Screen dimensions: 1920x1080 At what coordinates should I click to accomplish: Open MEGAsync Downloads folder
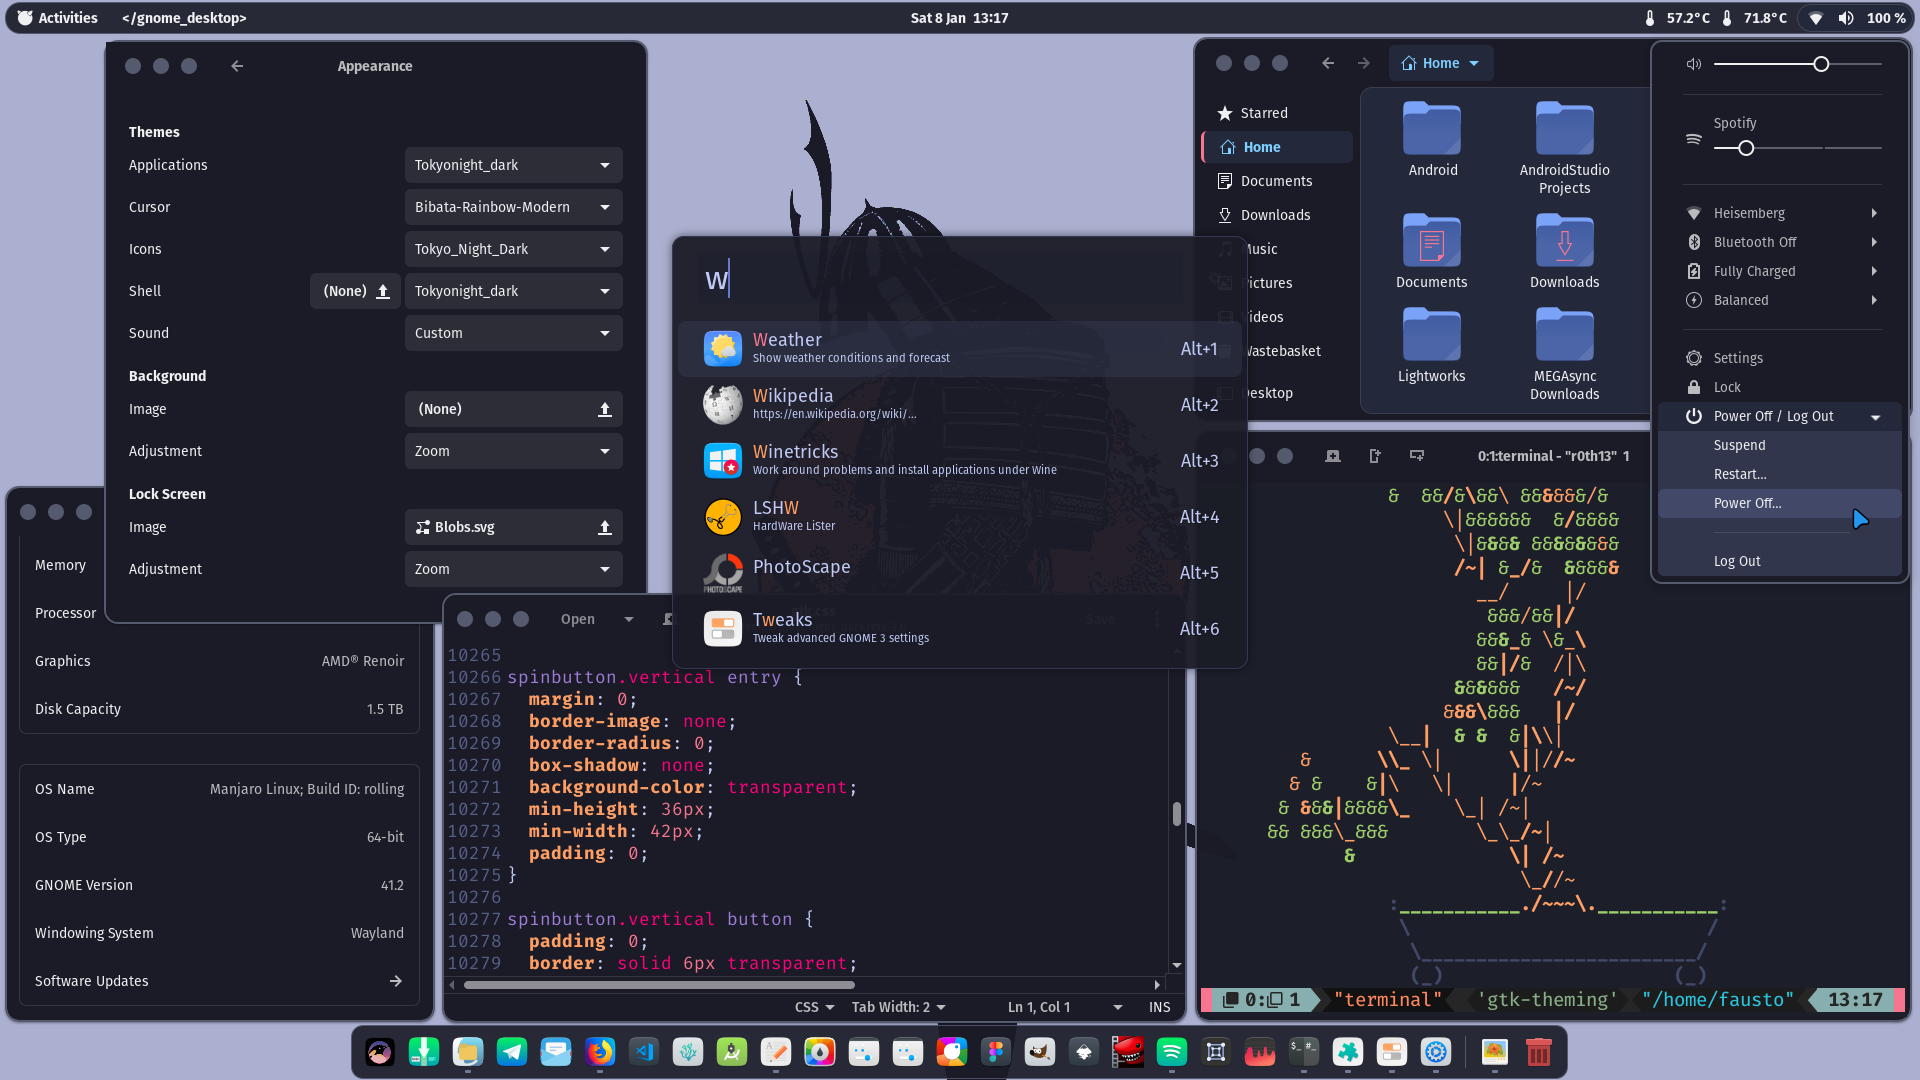click(1564, 354)
